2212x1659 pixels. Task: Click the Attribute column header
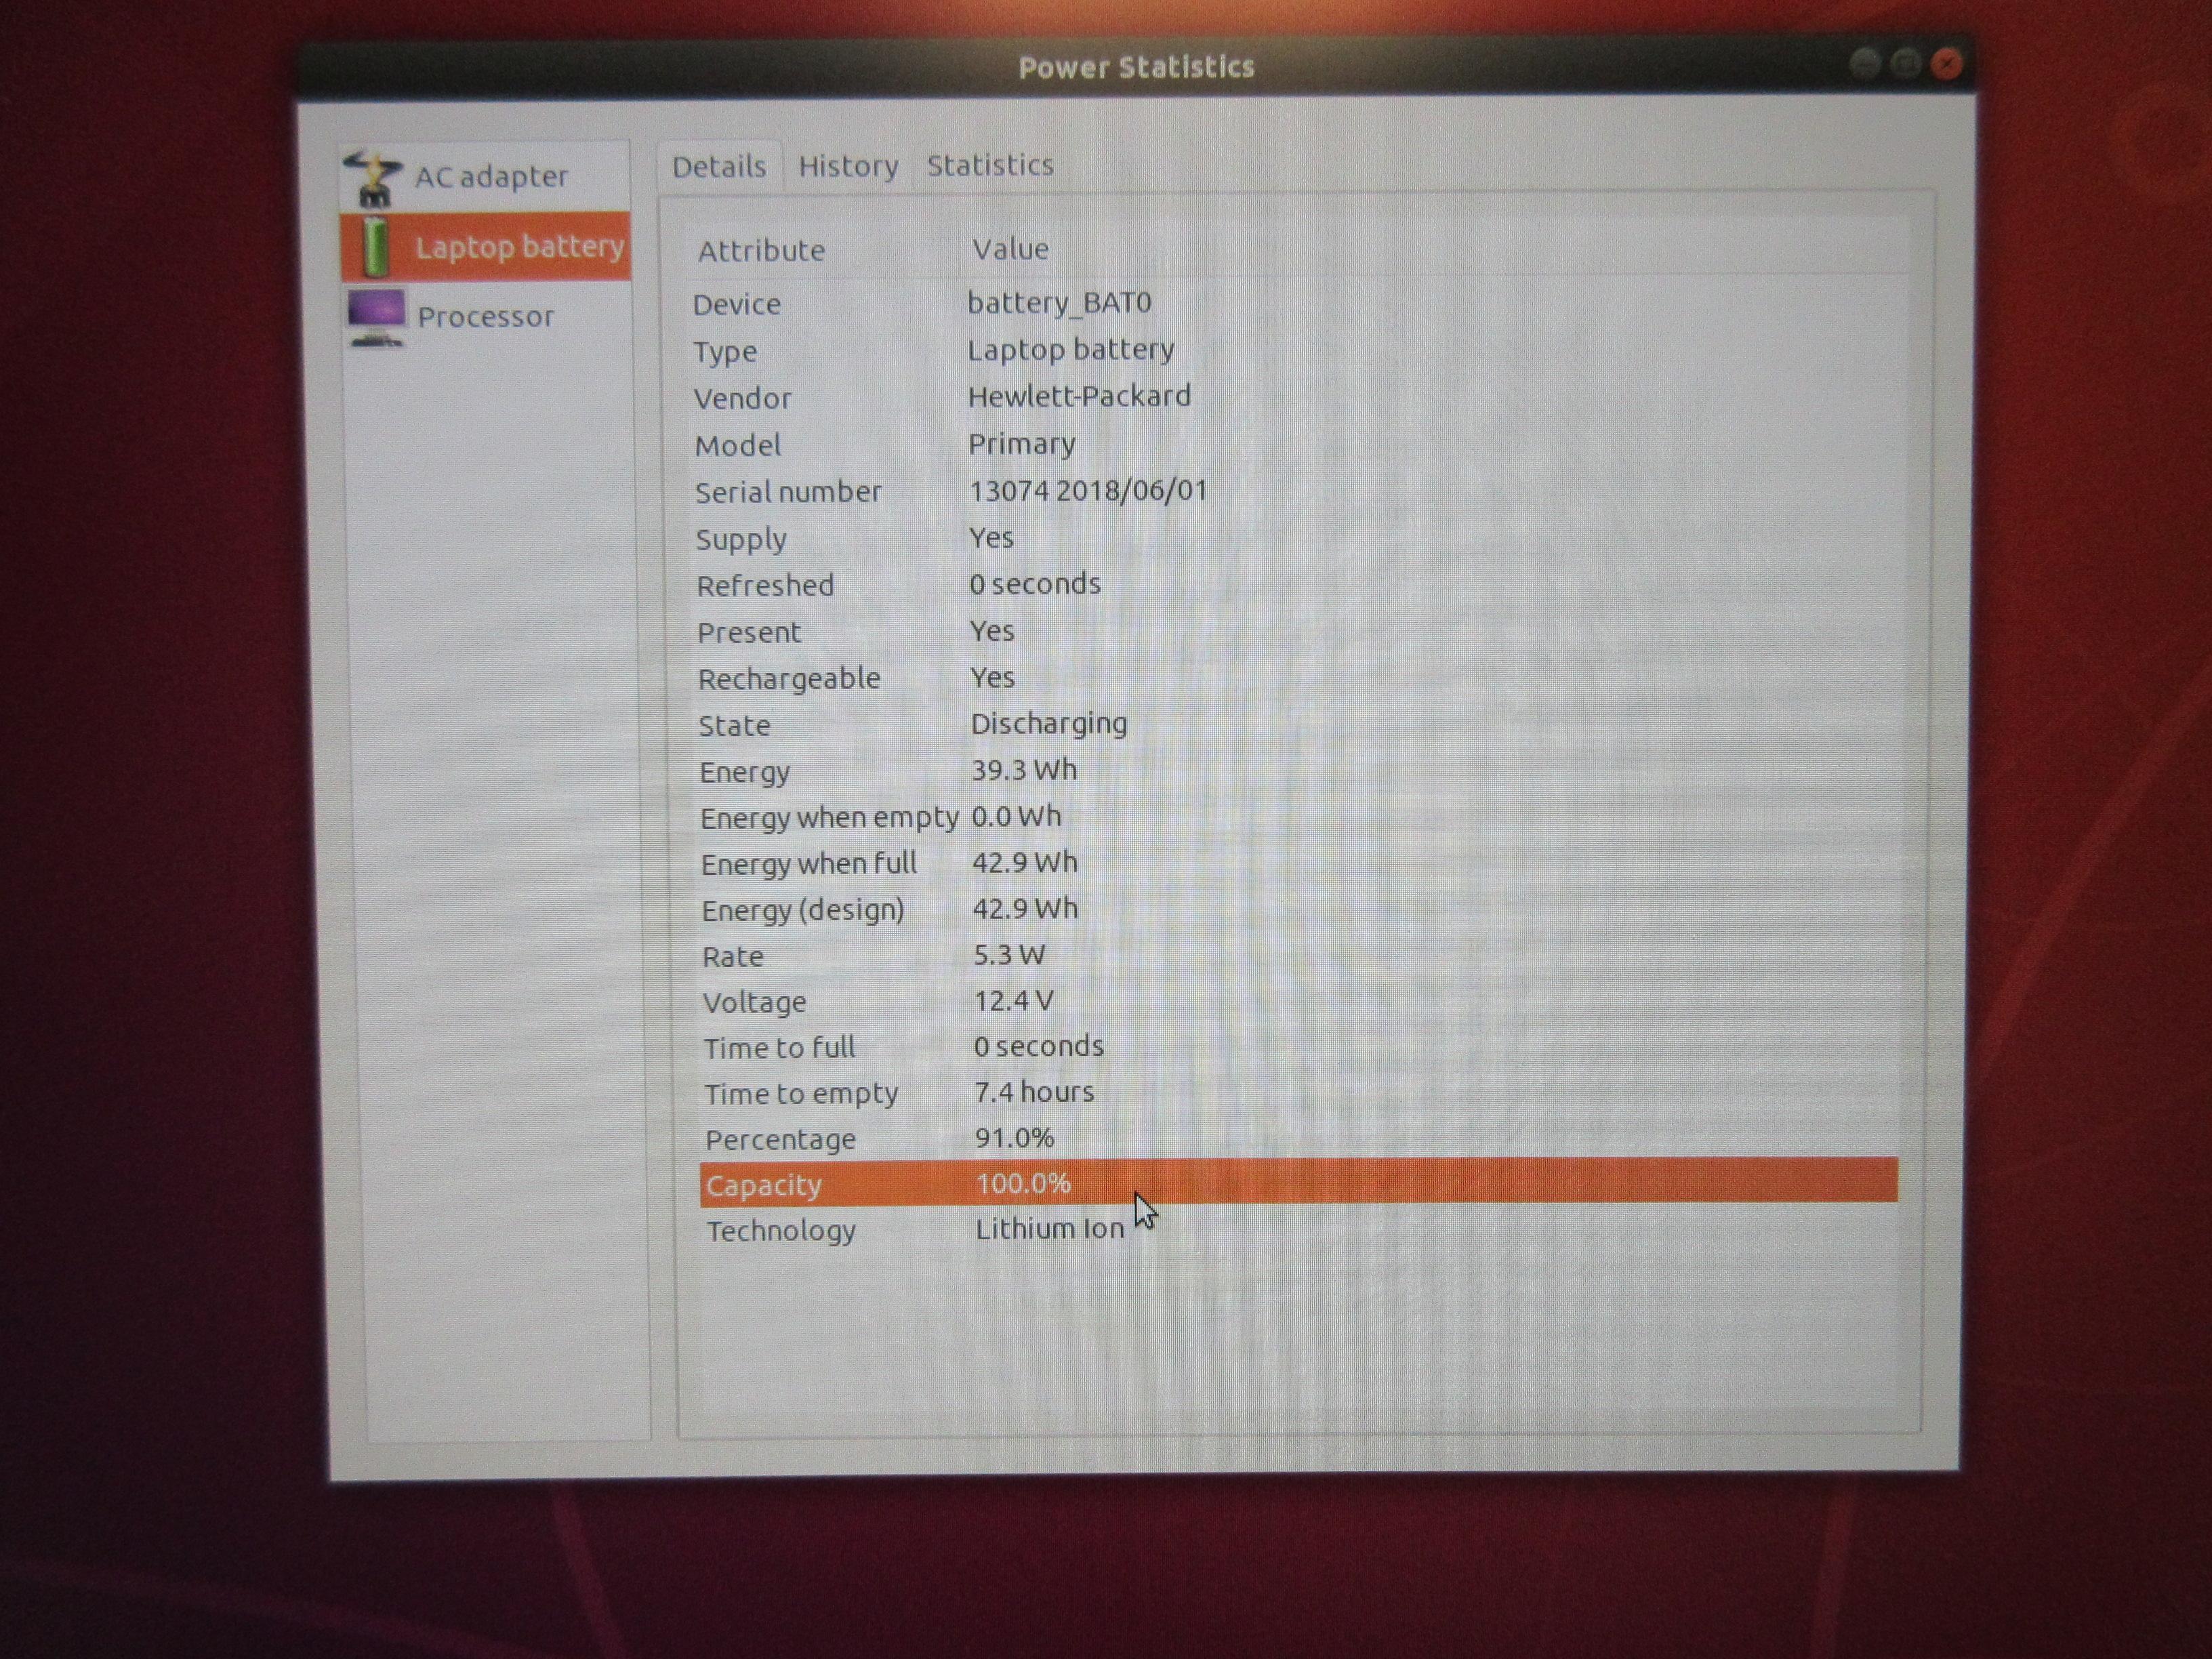(761, 250)
